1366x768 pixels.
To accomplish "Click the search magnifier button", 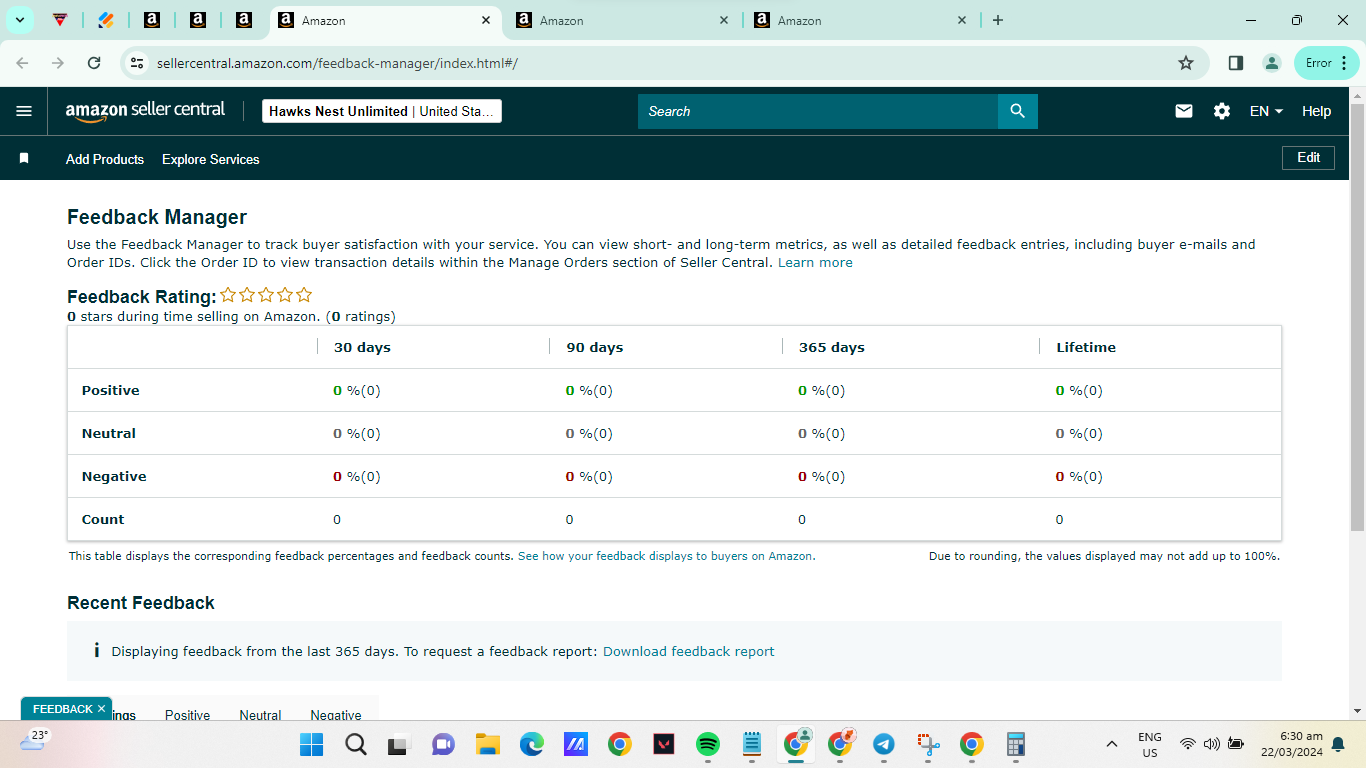I will [1018, 111].
